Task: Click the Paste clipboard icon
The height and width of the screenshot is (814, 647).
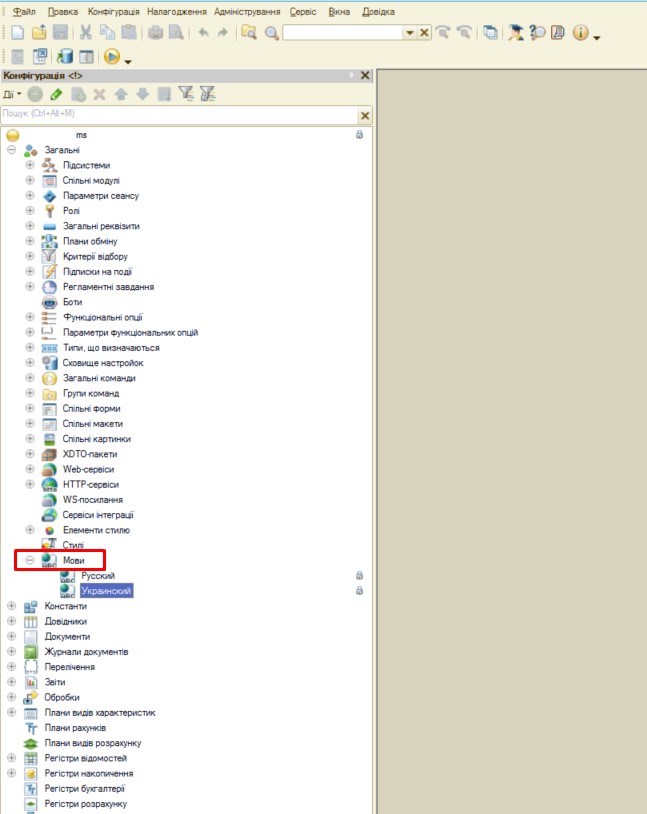Action: coord(128,33)
